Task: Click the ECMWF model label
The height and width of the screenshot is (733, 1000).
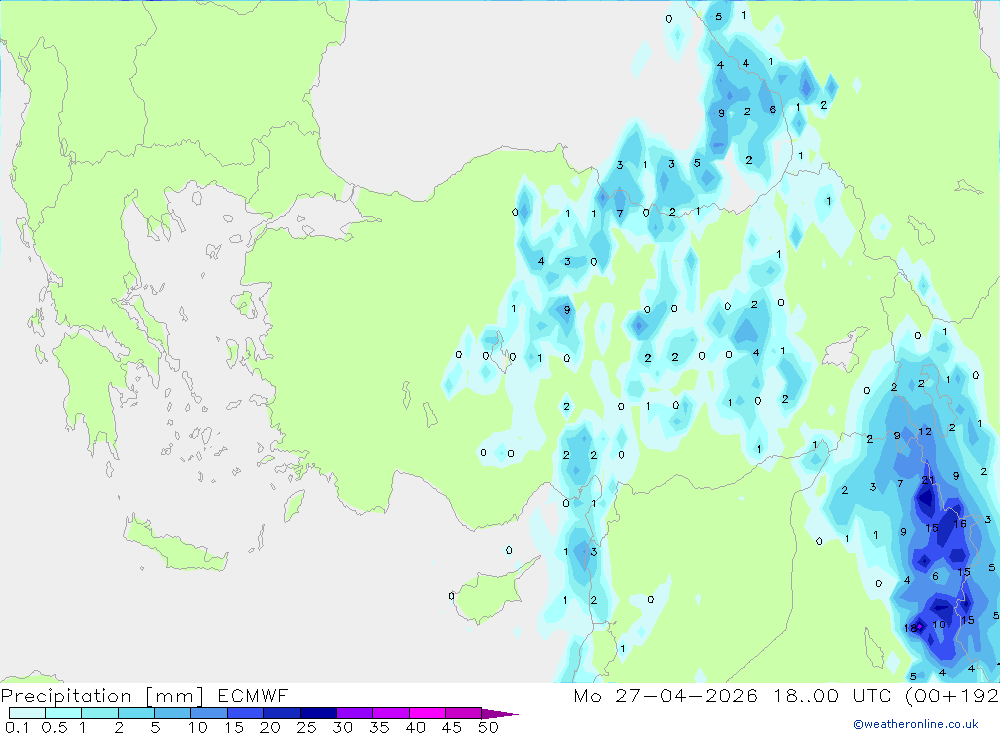Action: [x=253, y=696]
